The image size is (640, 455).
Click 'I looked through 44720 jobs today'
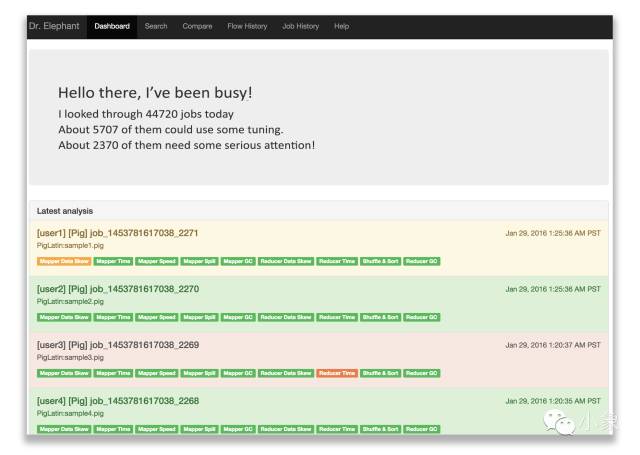tap(146, 114)
